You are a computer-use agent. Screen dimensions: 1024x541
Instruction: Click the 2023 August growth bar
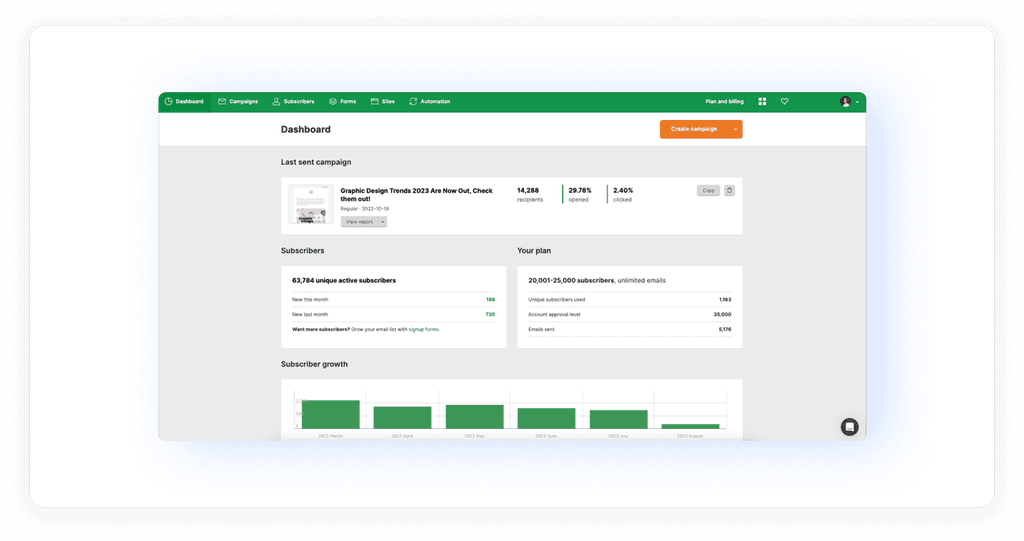point(690,427)
